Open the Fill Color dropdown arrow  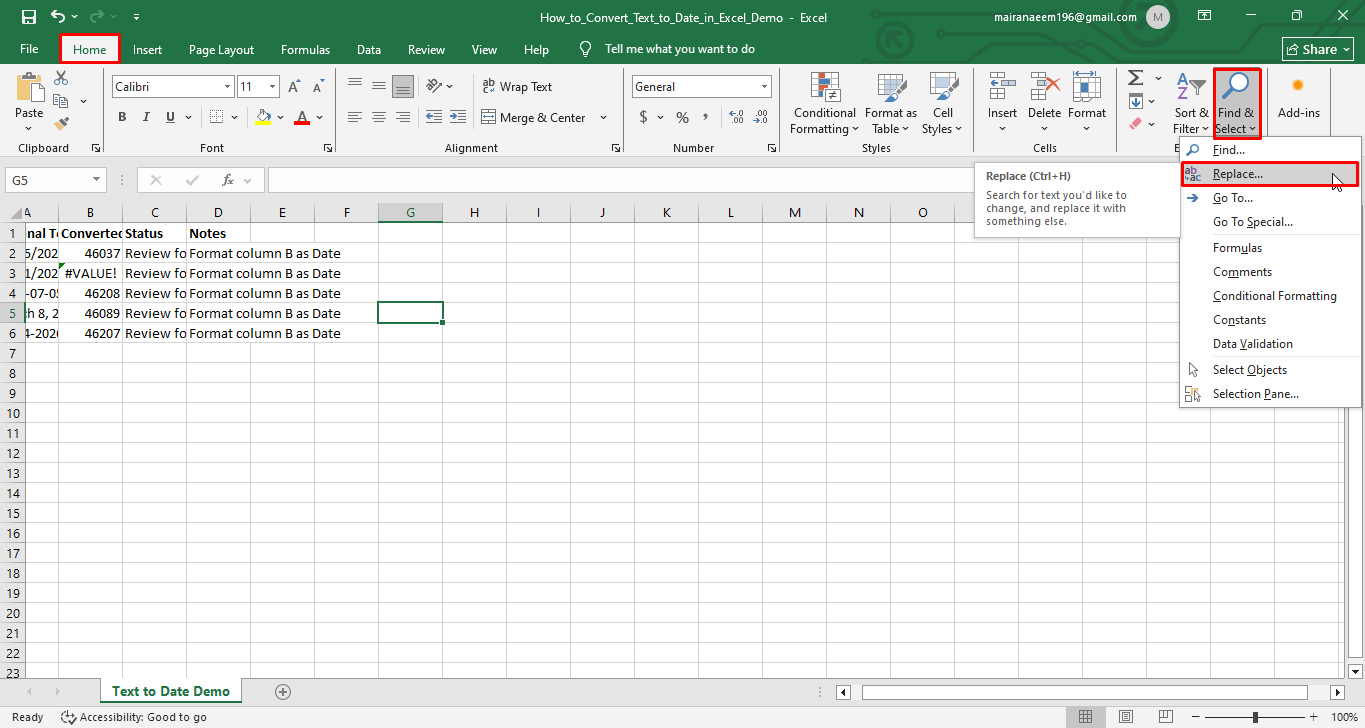(x=281, y=117)
